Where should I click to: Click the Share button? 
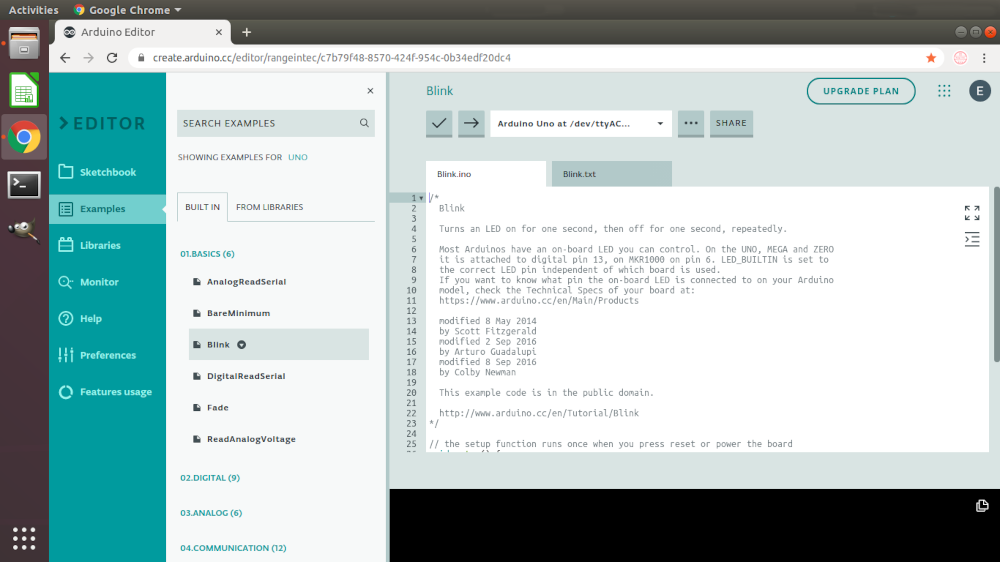point(731,123)
